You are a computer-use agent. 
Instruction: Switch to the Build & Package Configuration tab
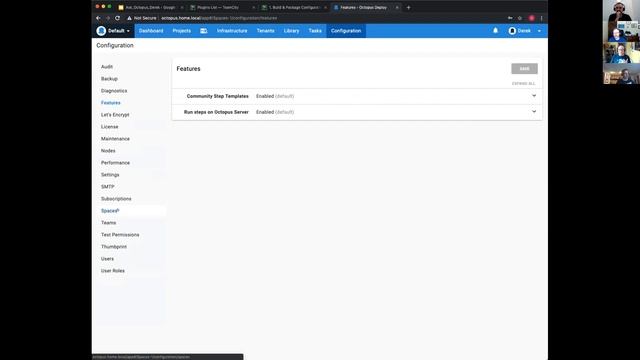point(294,7)
